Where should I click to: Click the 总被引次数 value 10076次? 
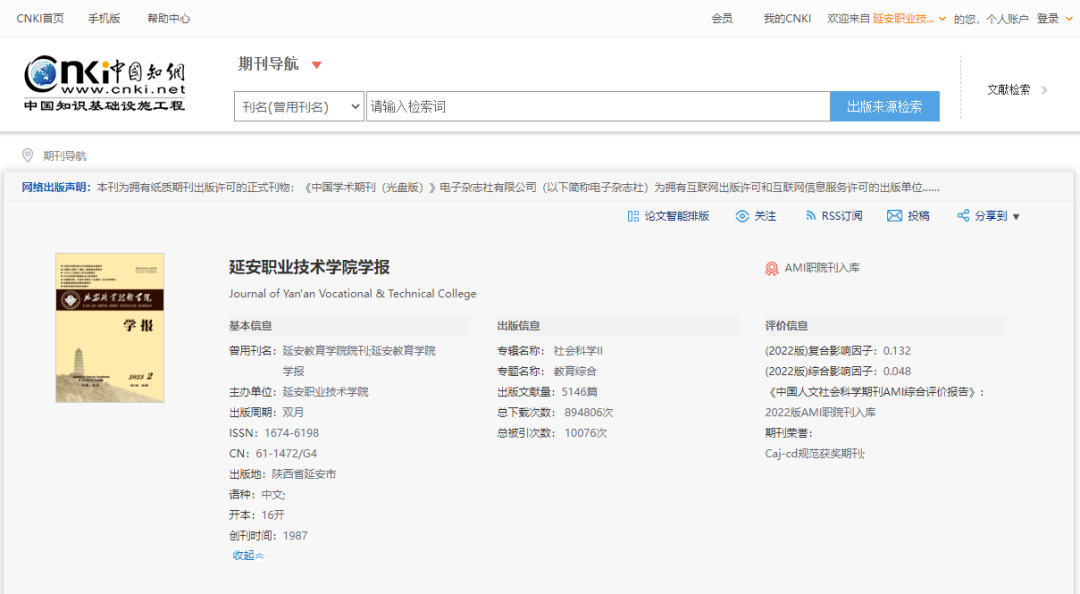(x=586, y=433)
